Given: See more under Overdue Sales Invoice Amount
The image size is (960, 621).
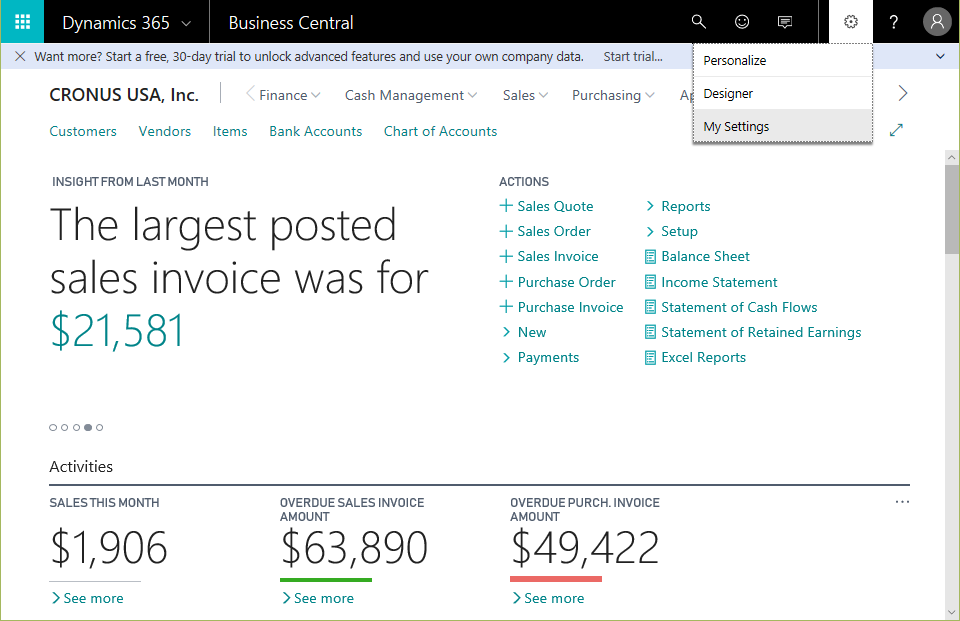Looking at the screenshot, I should (318, 598).
